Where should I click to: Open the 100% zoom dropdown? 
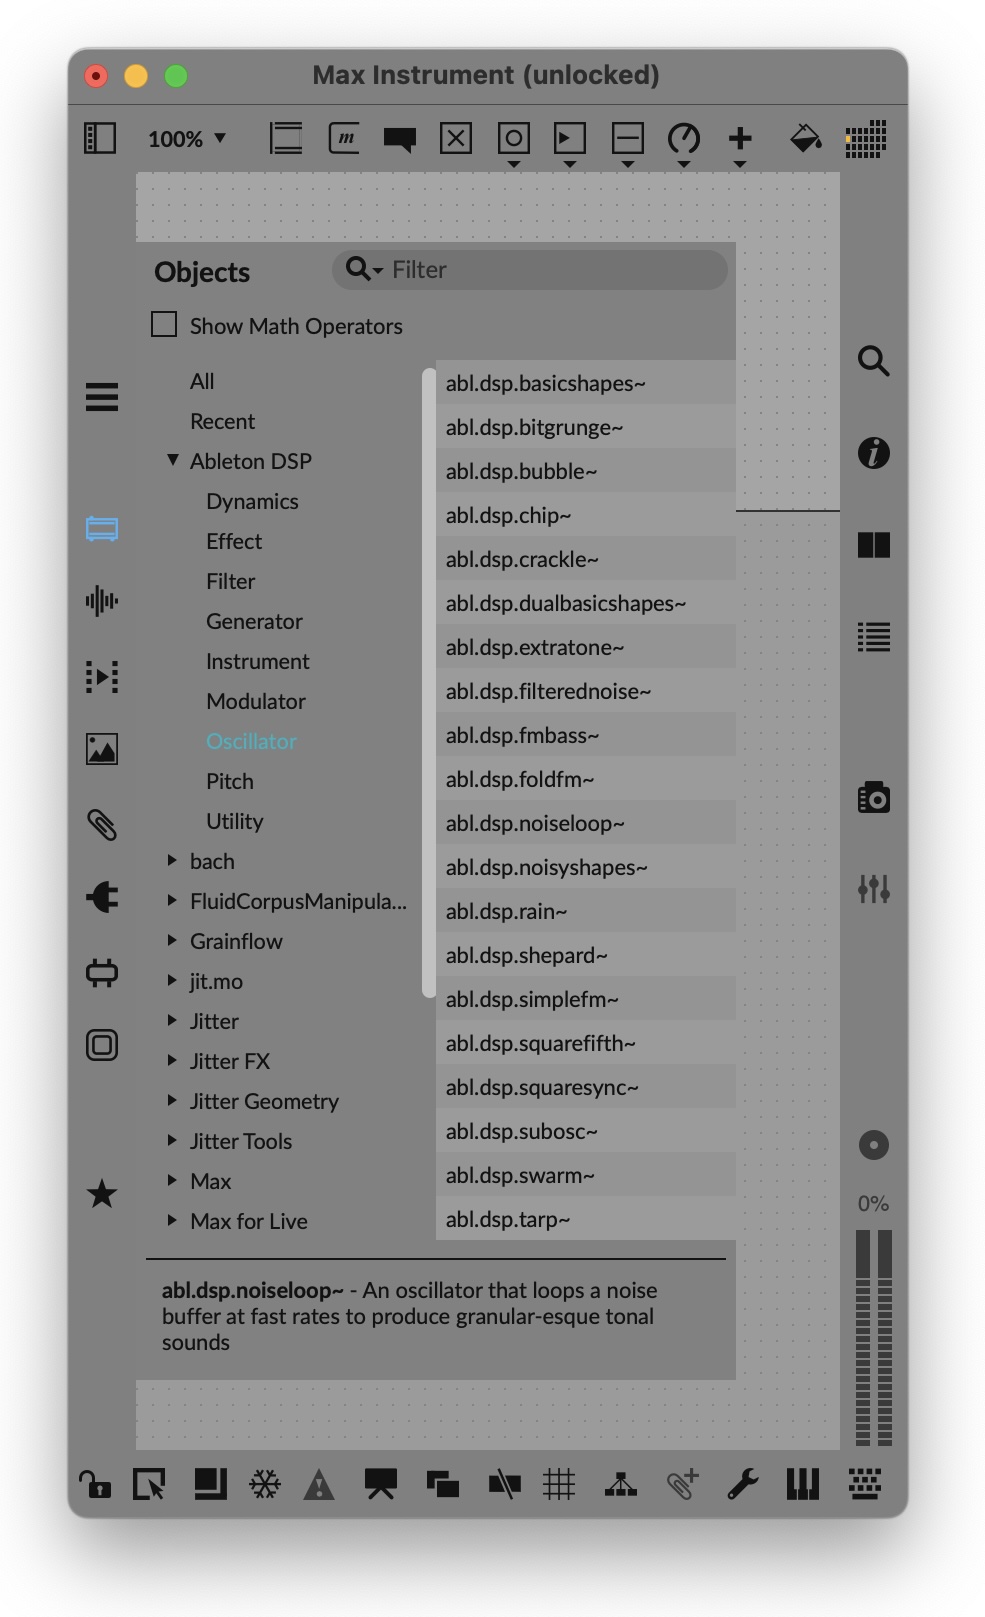(187, 139)
